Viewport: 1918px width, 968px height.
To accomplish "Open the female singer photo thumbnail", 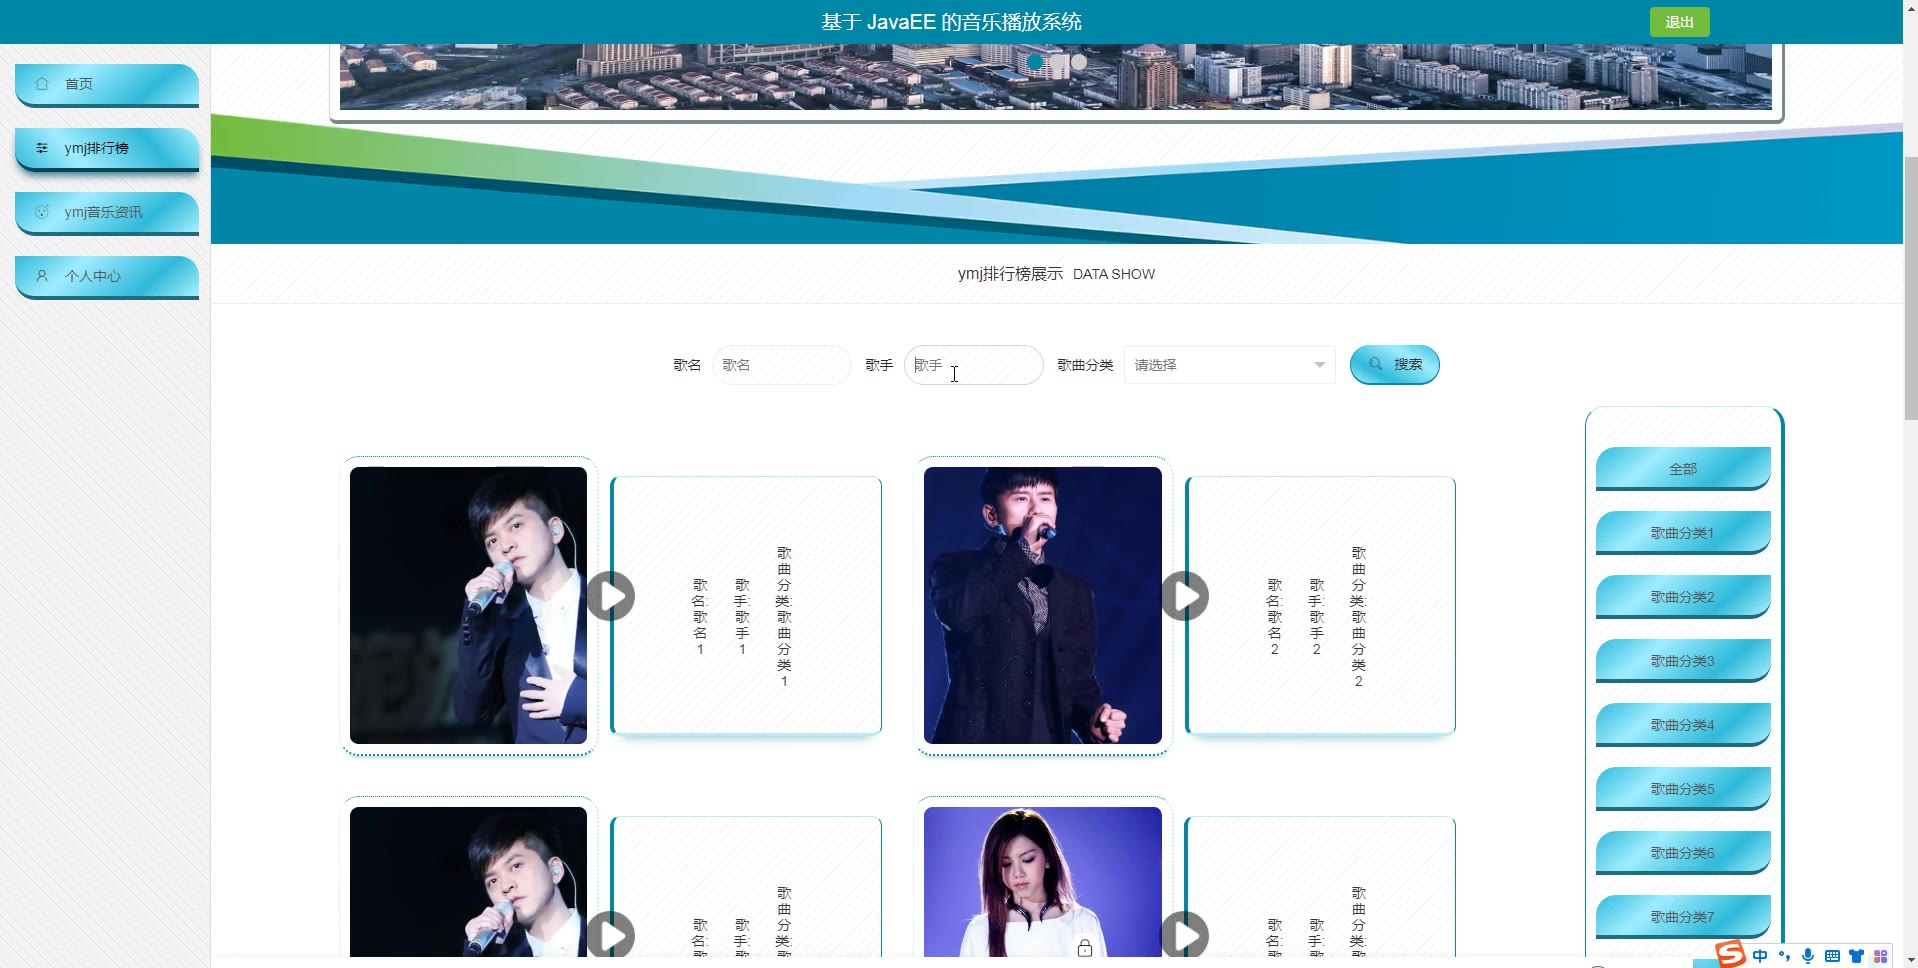I will [1043, 882].
